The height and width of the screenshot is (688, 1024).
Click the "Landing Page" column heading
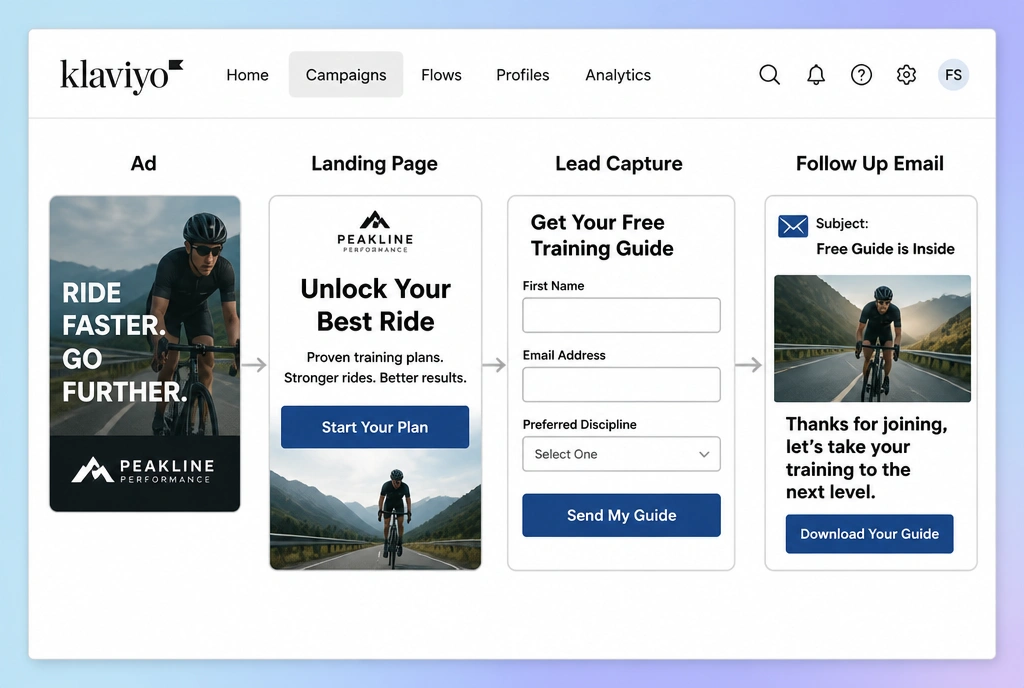pyautogui.click(x=374, y=164)
